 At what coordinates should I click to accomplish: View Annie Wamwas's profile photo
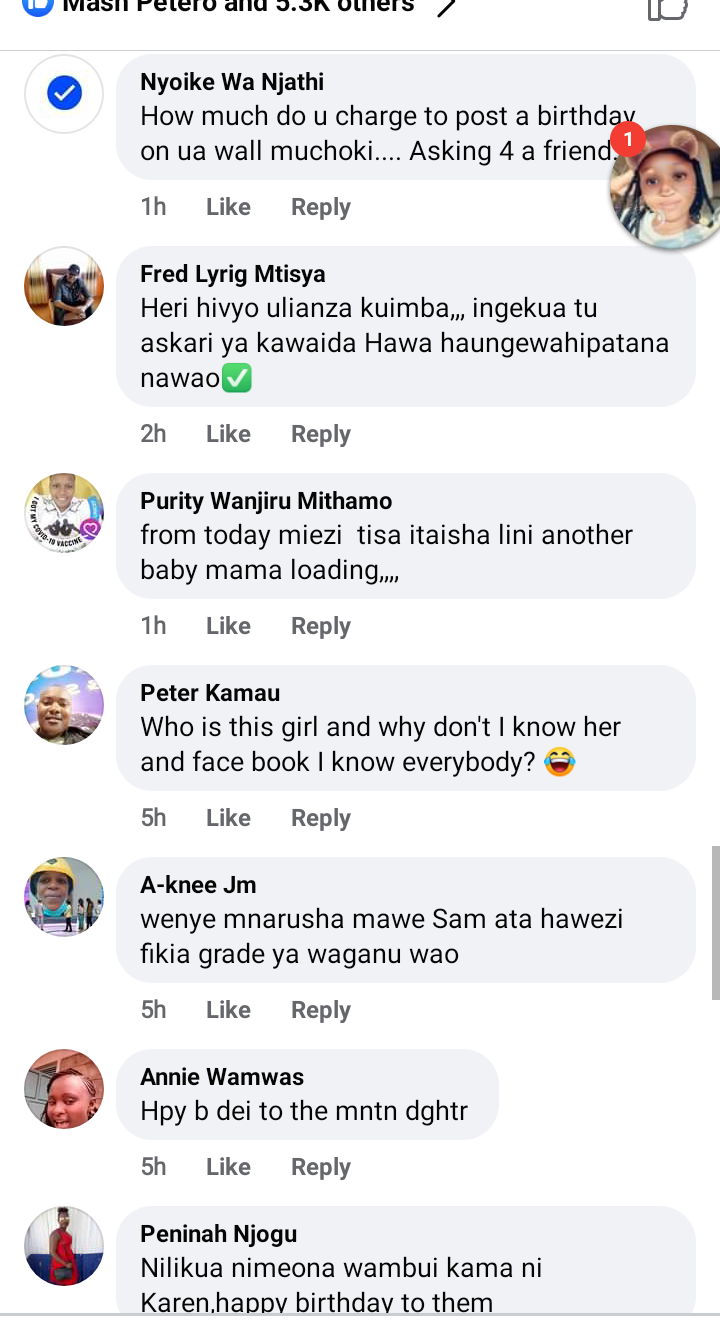pyautogui.click(x=64, y=1089)
